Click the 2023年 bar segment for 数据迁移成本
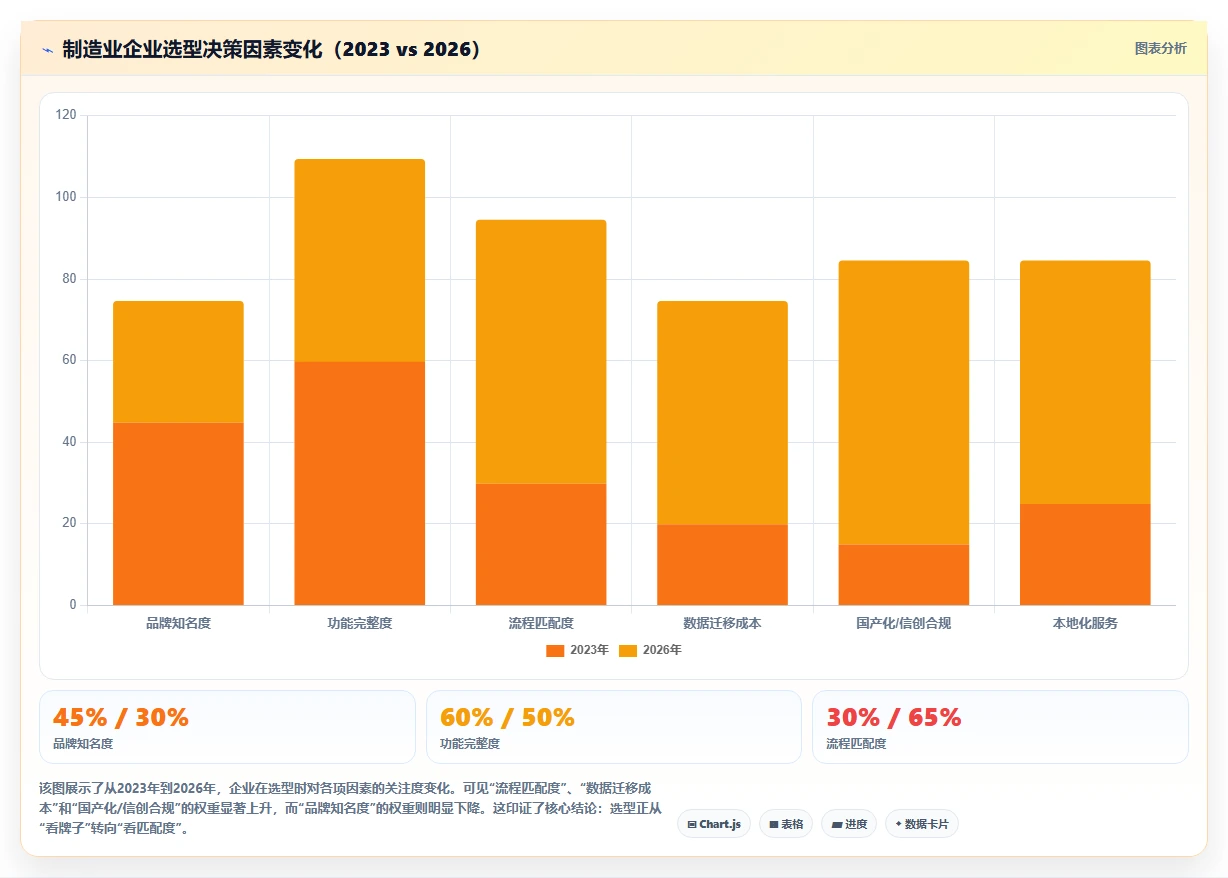Image resolution: width=1228 pixels, height=878 pixels. (722, 565)
